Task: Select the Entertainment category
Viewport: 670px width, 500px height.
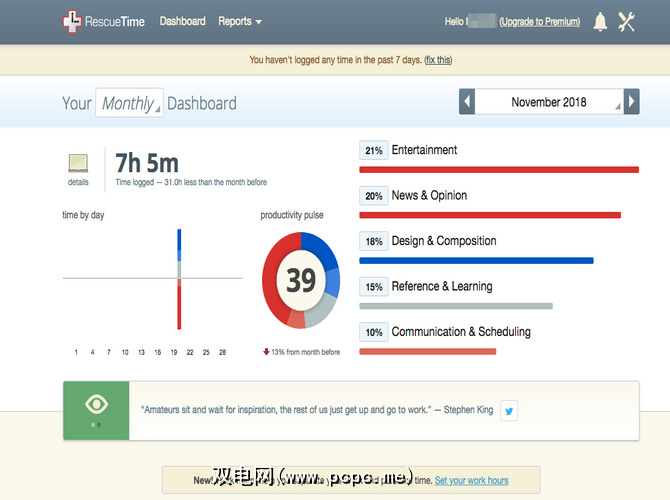Action: [424, 150]
